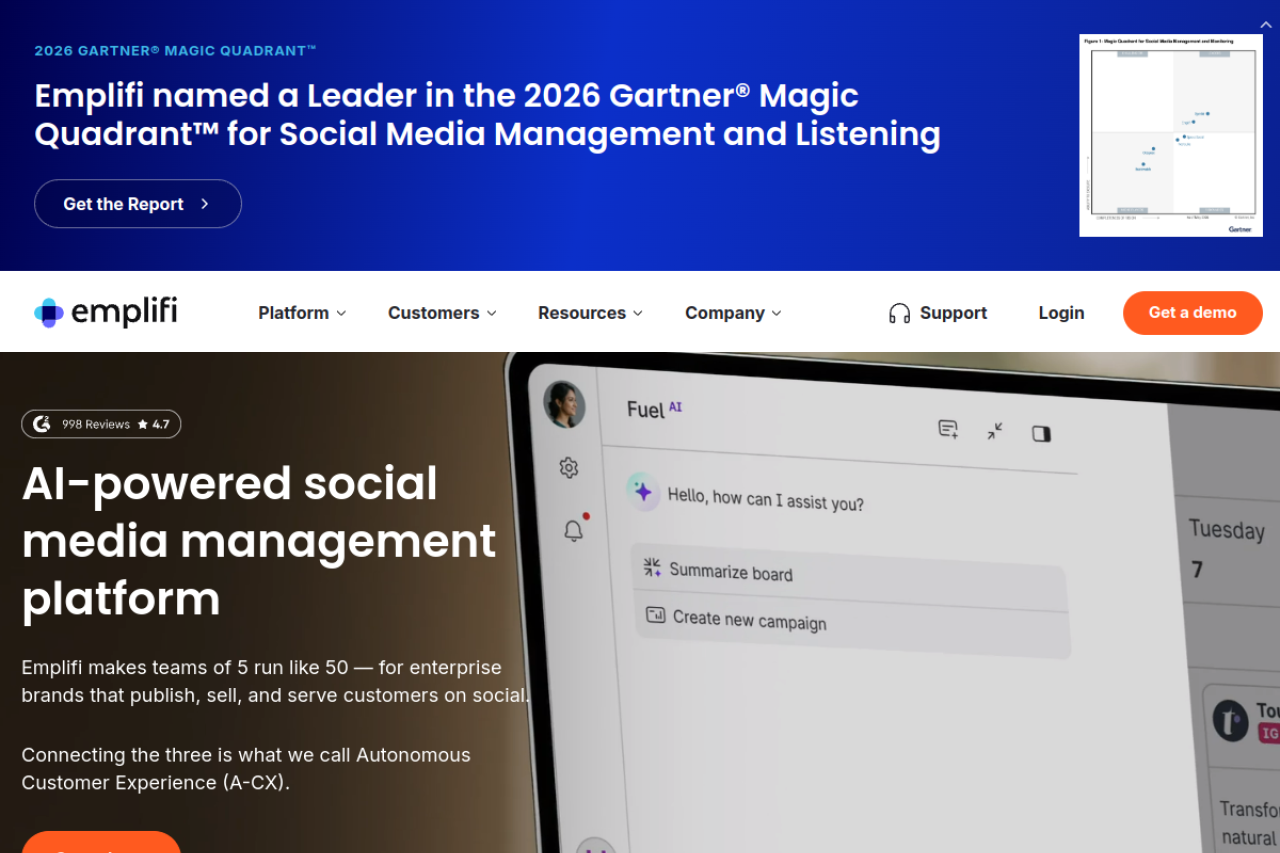Click the sparkle AI assistant icon
1280x853 pixels.
643,491
